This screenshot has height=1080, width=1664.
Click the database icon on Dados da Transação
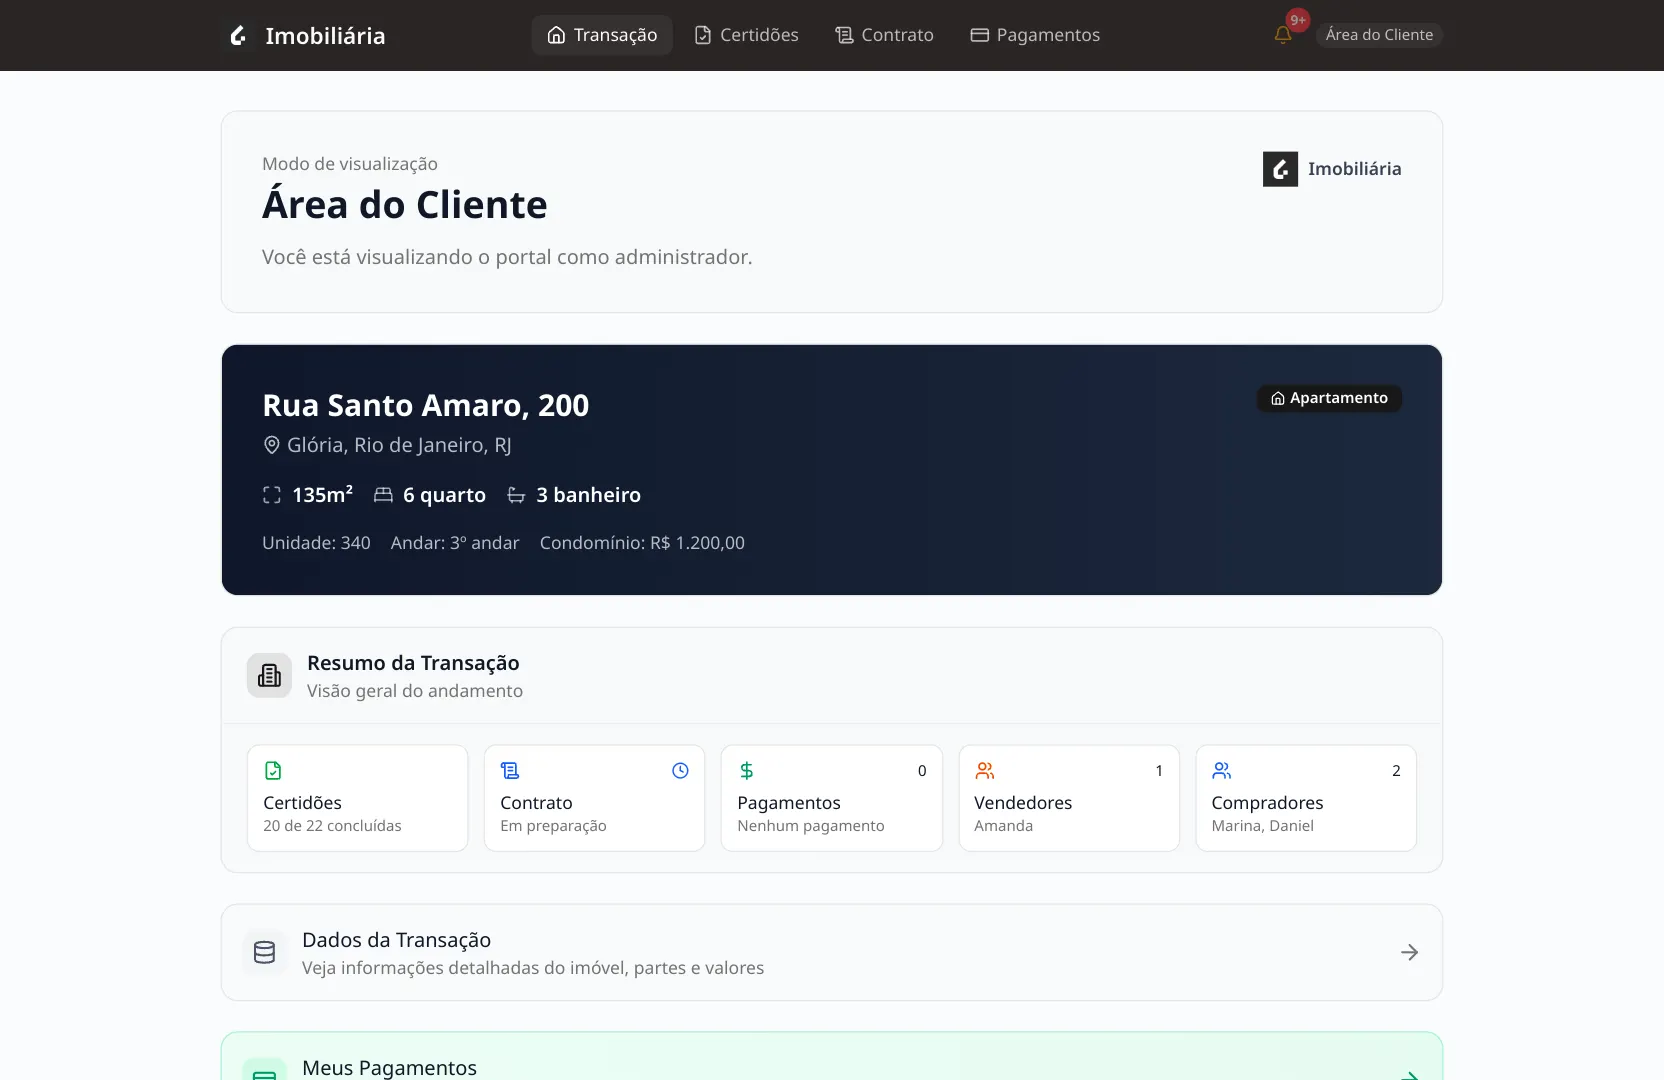(x=264, y=952)
